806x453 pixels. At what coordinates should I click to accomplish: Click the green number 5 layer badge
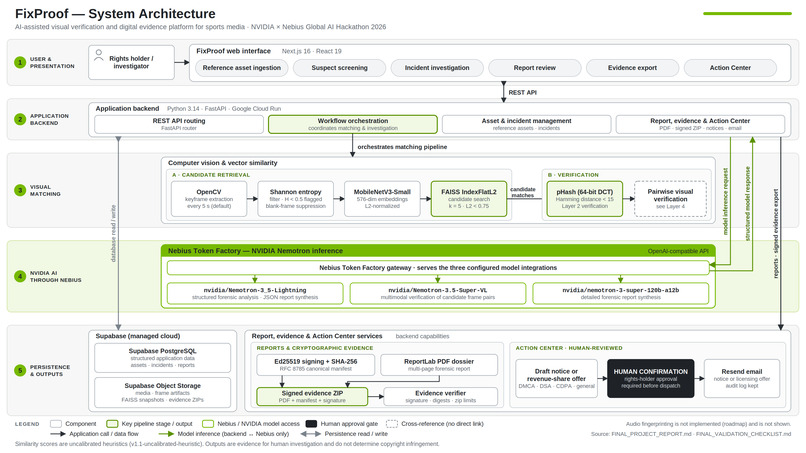point(20,370)
